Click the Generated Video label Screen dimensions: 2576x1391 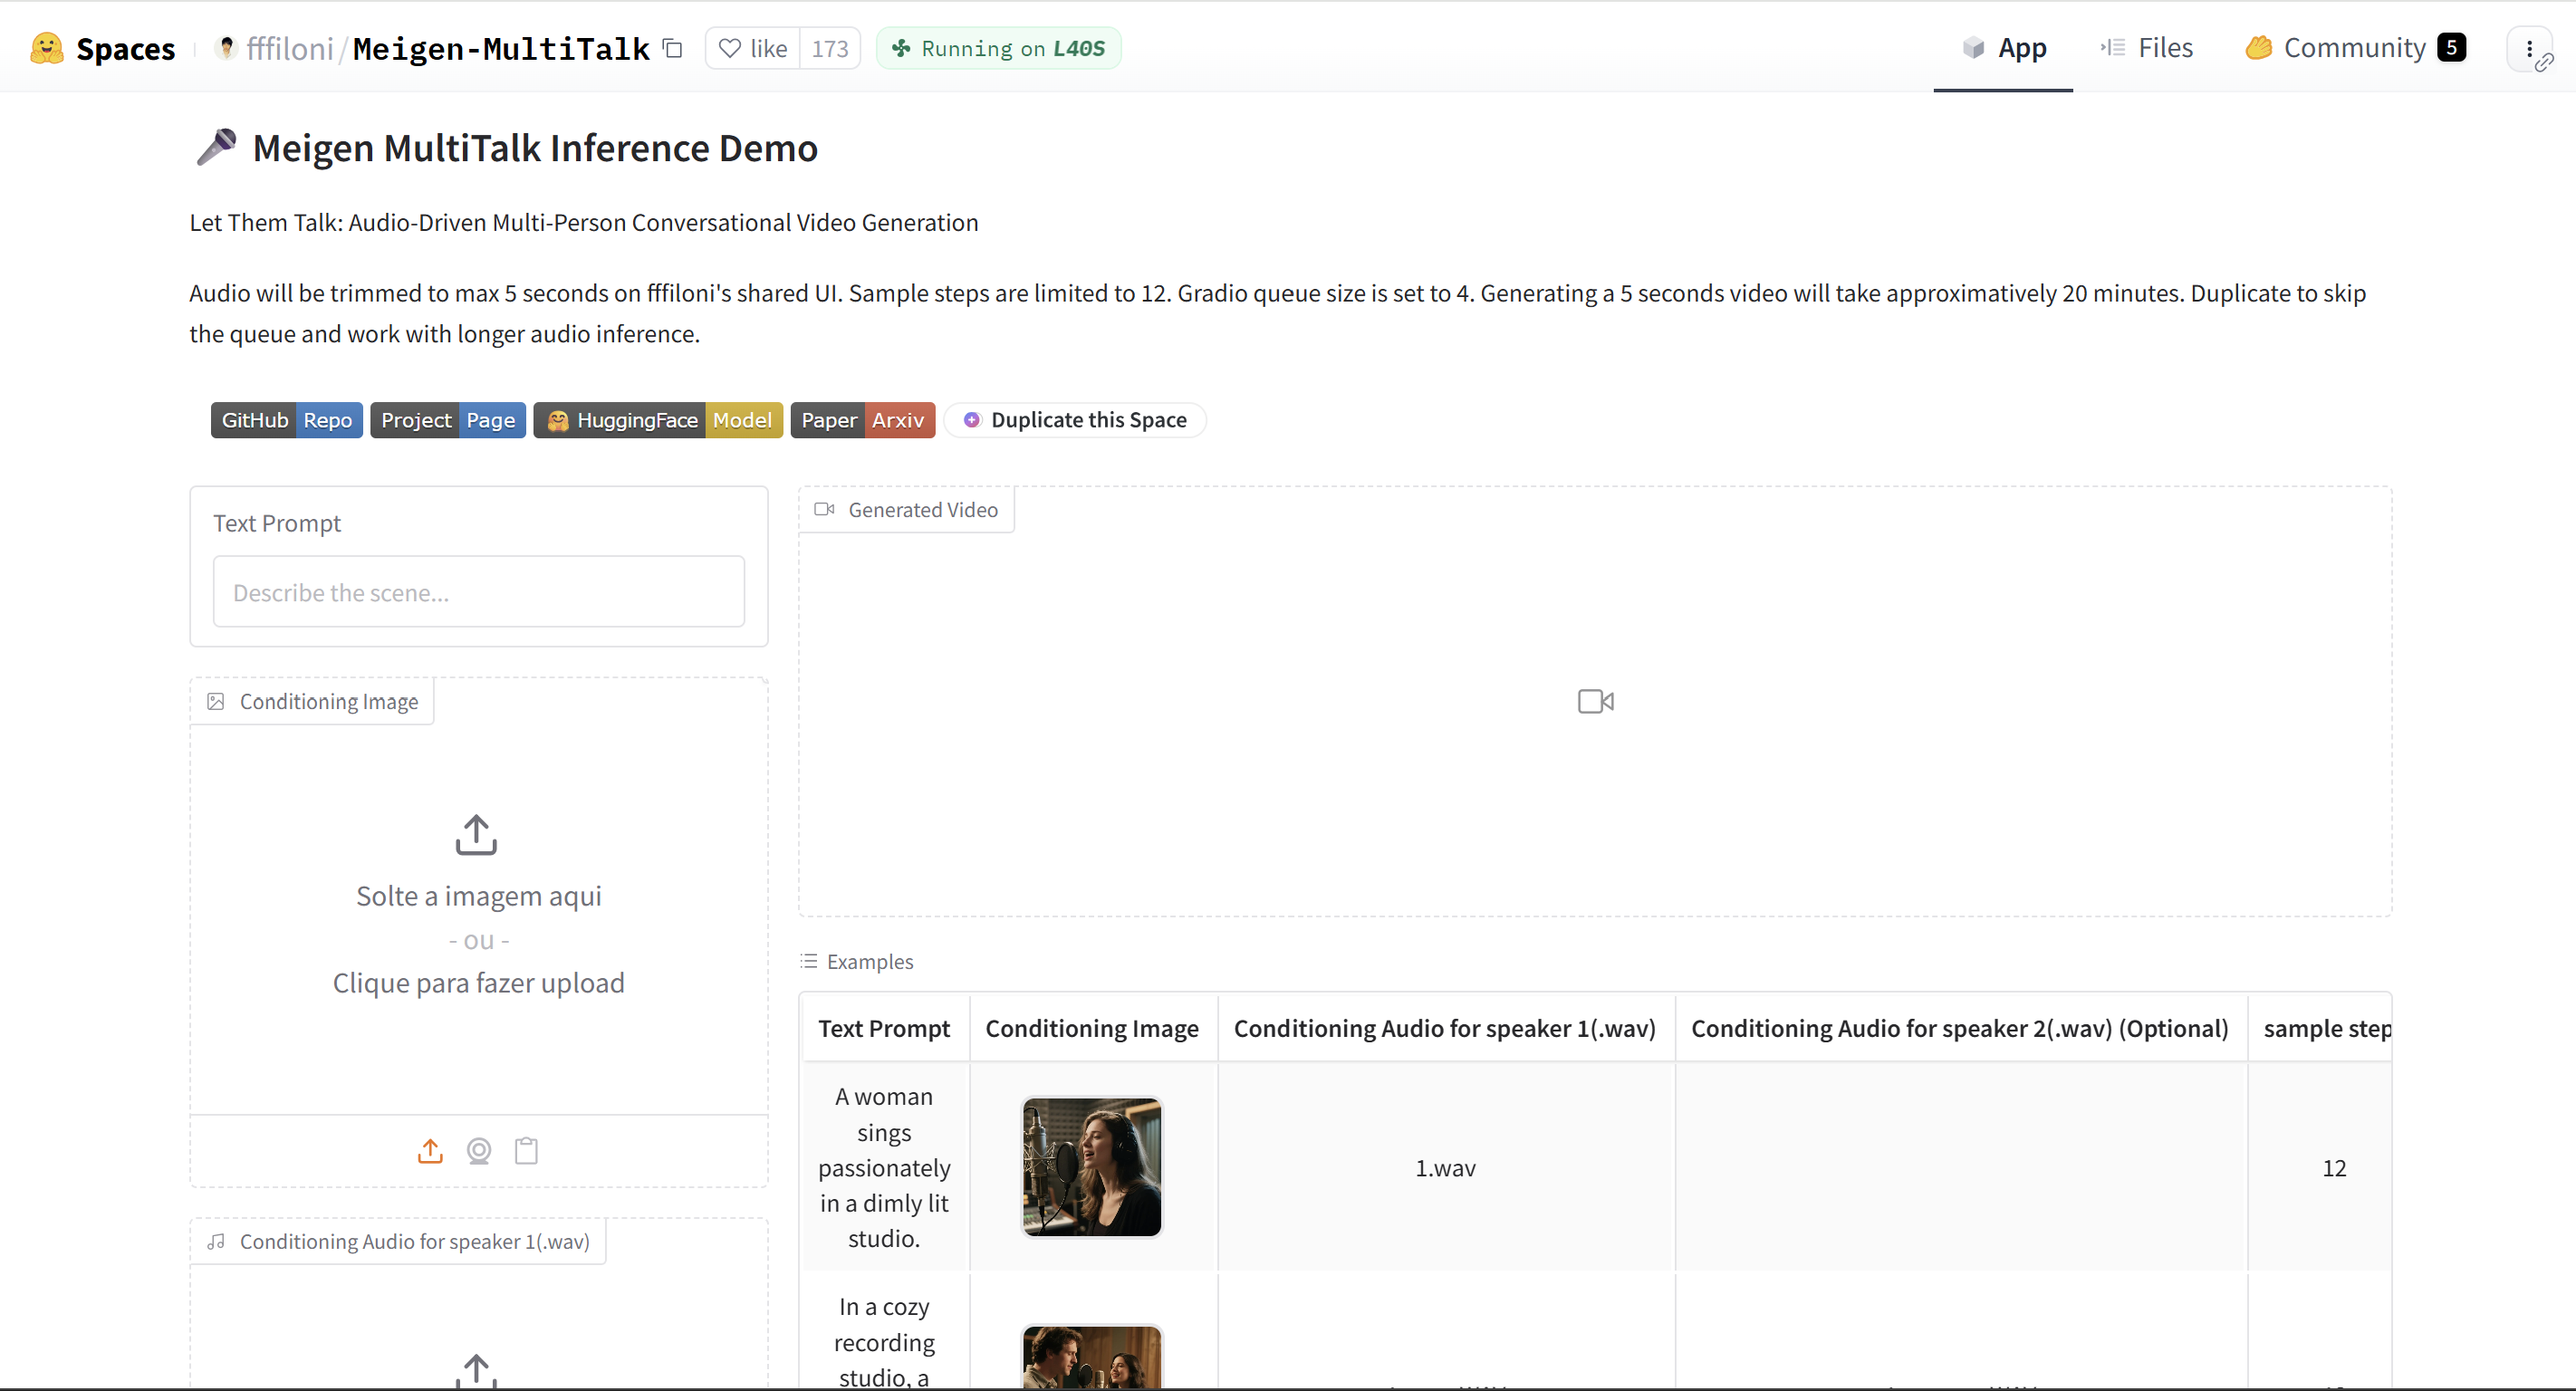906,510
